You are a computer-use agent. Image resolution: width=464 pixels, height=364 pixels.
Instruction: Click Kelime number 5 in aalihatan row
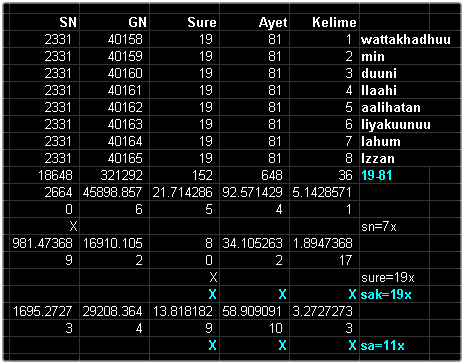(349, 107)
